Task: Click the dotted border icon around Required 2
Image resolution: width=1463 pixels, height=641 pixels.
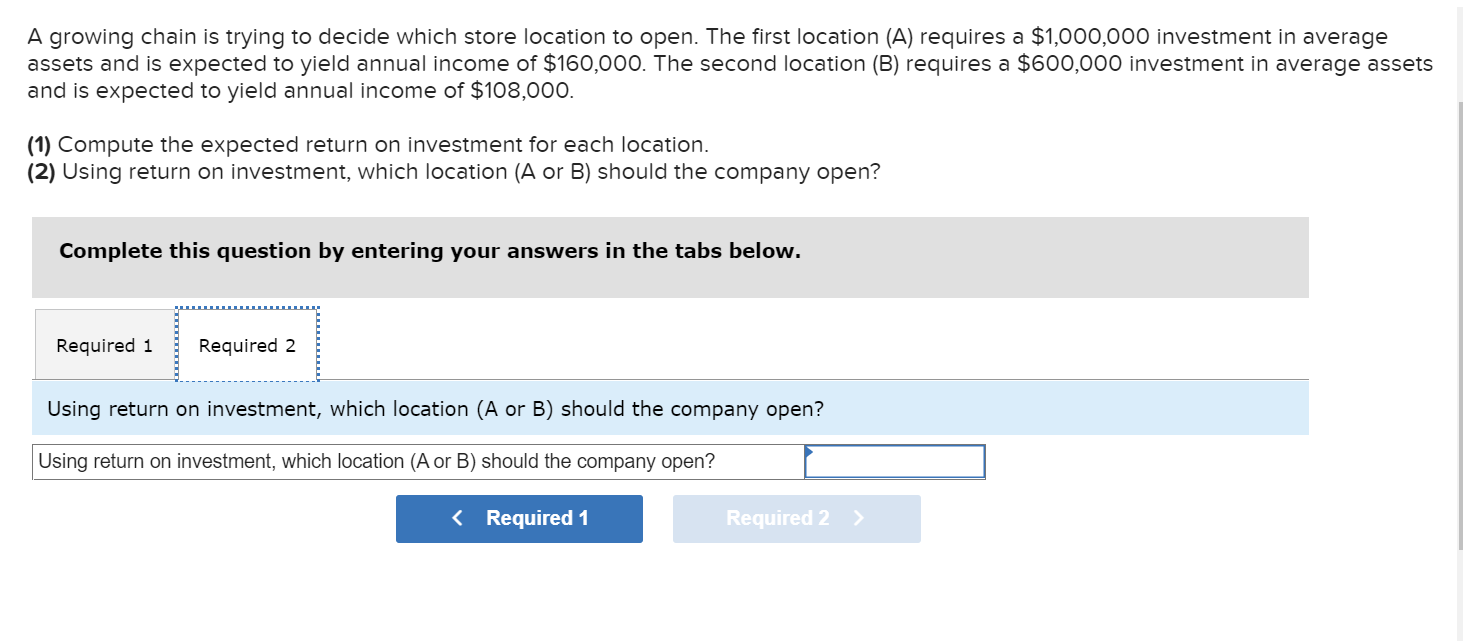Action: click(247, 344)
